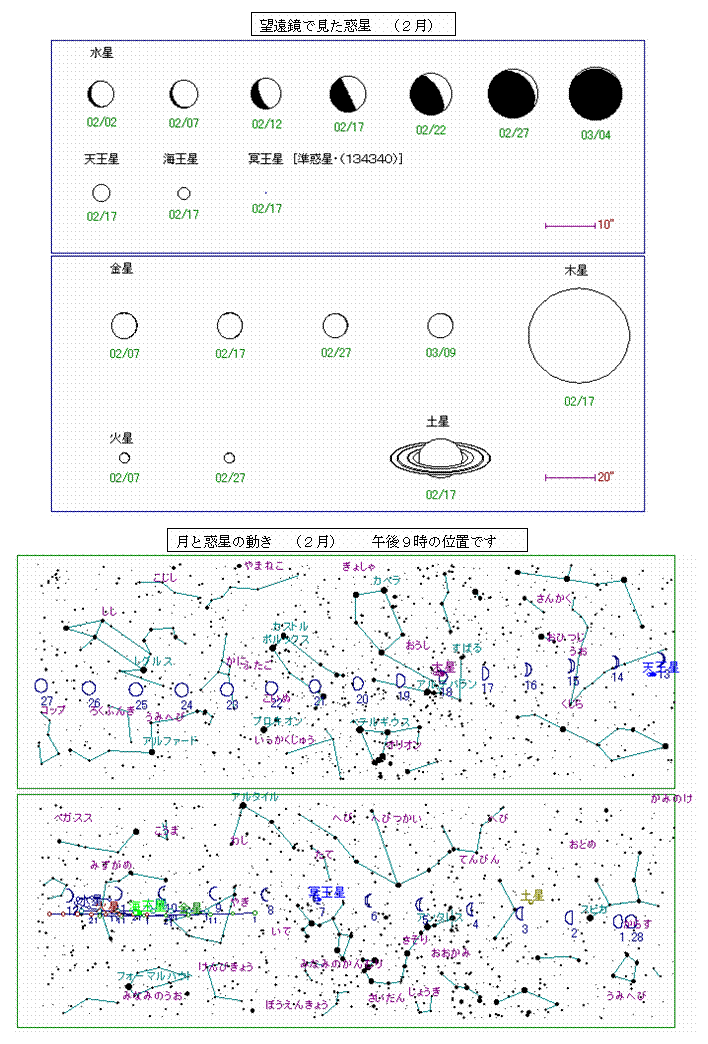The image size is (708, 1044).
Task: Click the 金星 heading label
Action: coord(122,268)
